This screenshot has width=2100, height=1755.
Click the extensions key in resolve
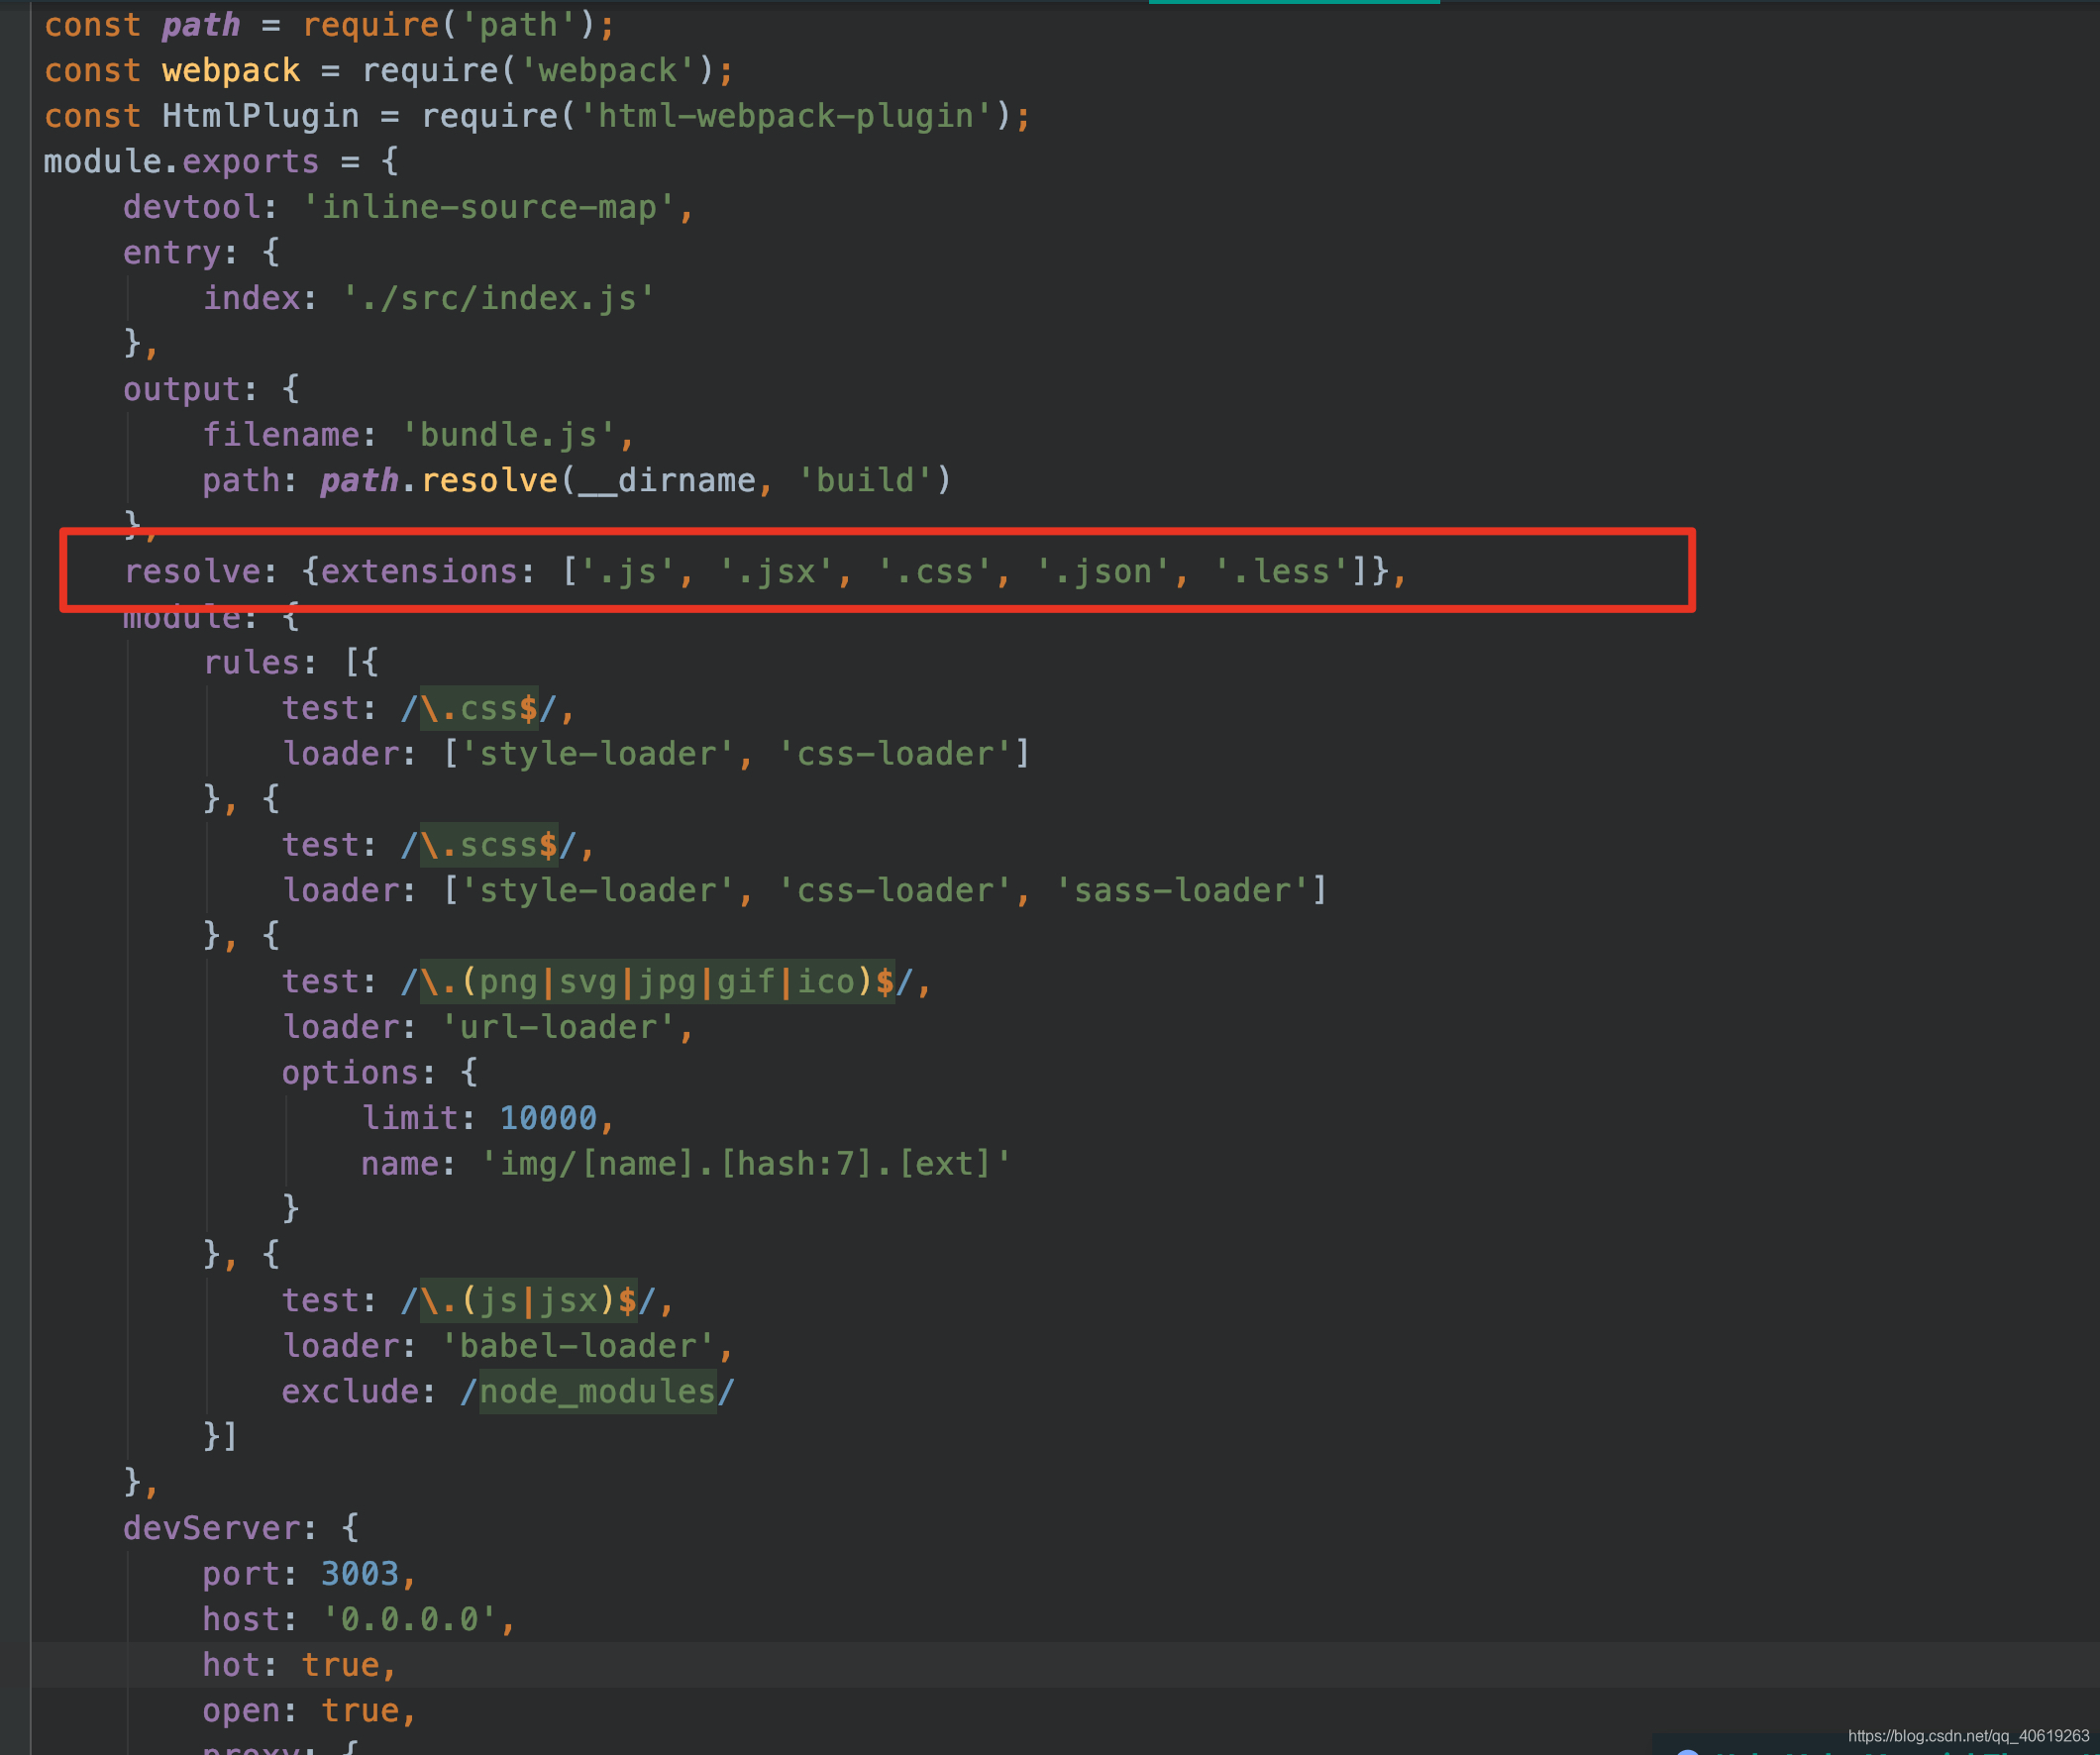419,571
